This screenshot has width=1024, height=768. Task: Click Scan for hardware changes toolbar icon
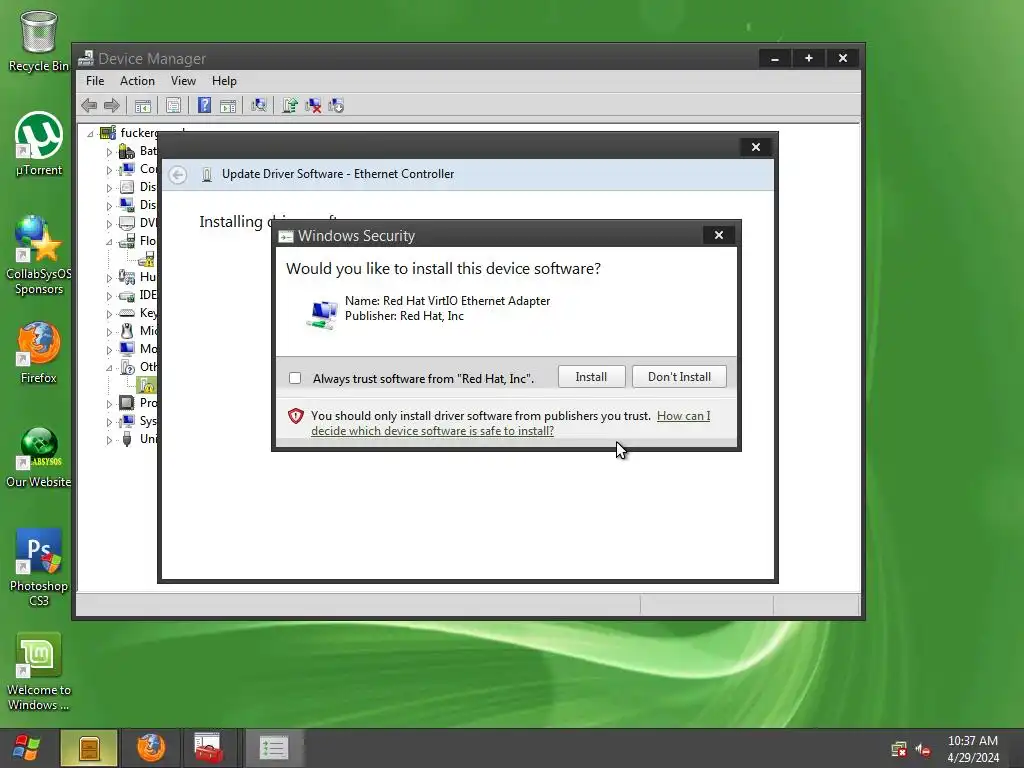pos(259,105)
